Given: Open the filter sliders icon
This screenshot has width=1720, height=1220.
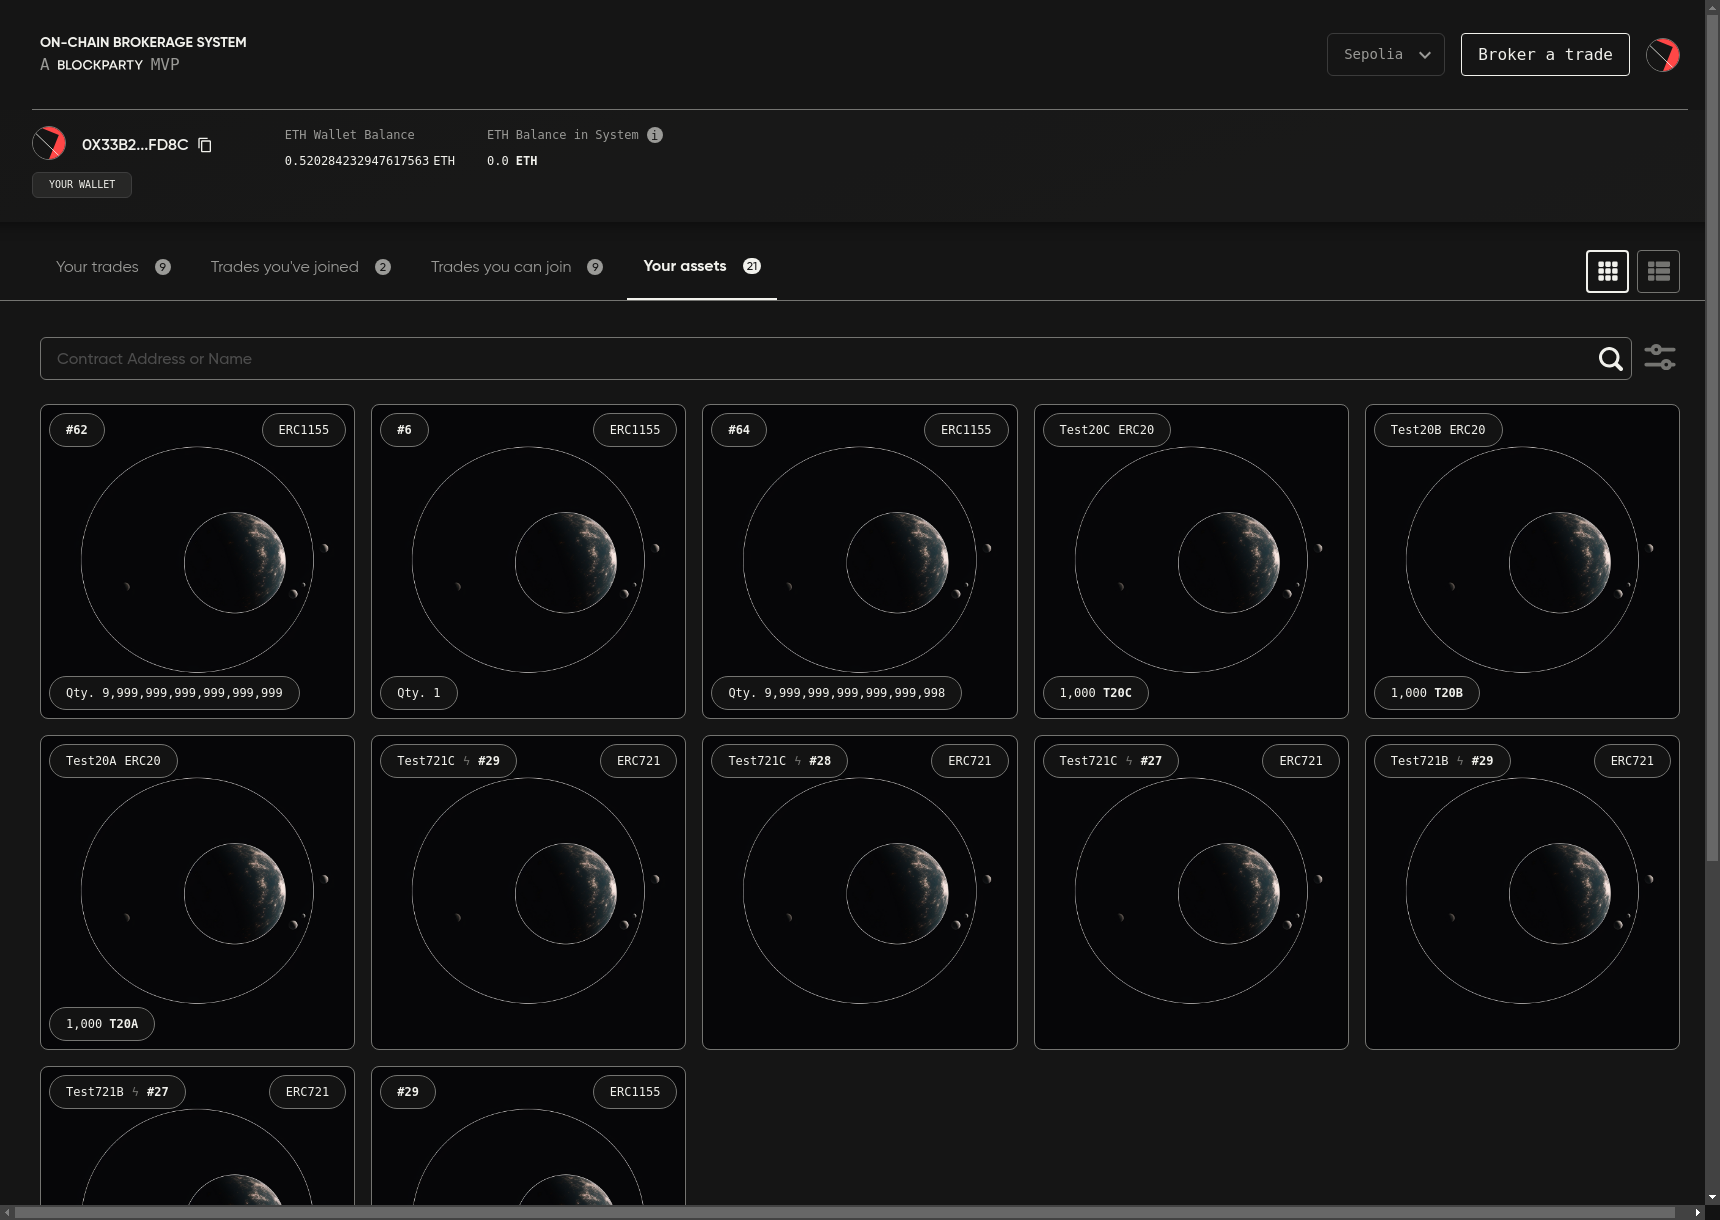Looking at the screenshot, I should [1660, 358].
